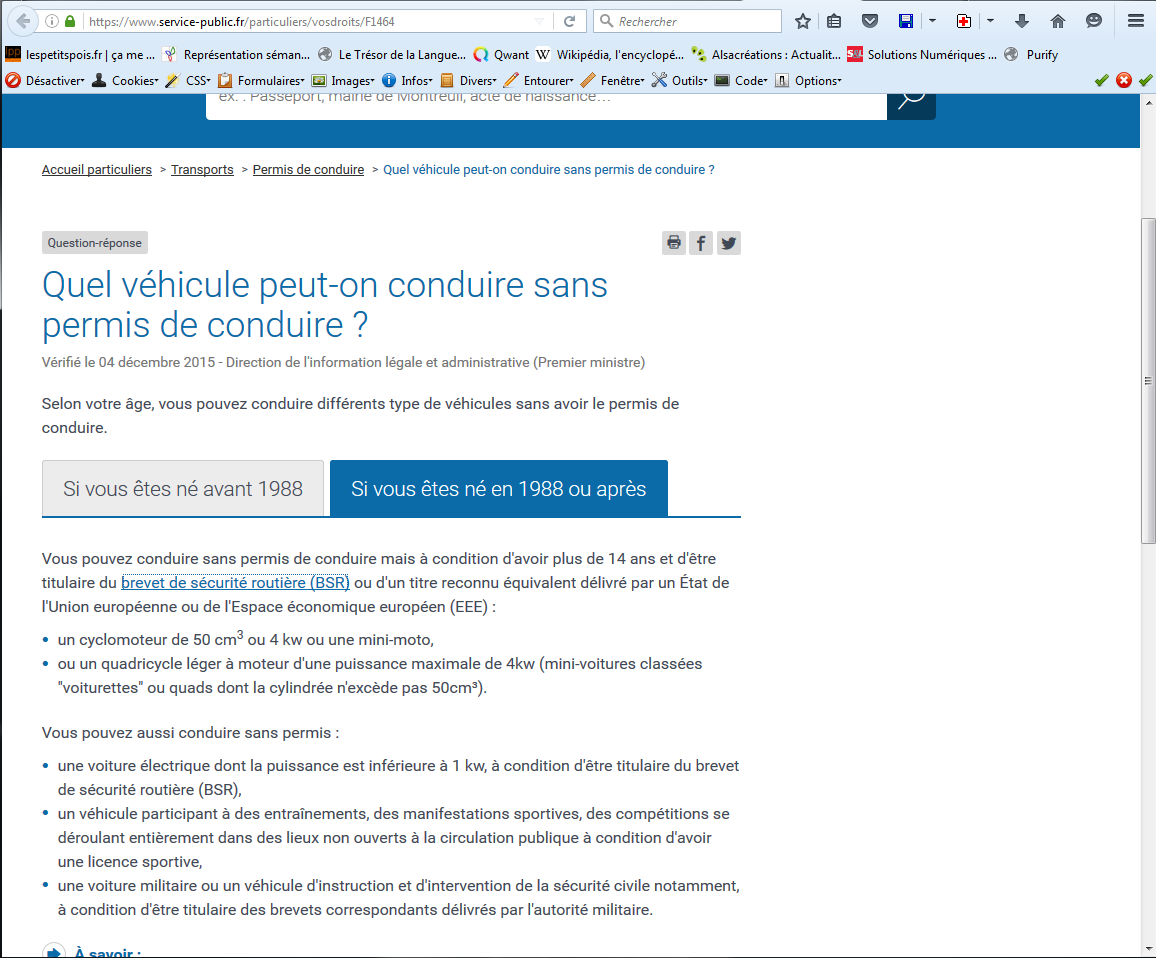
Task: Open the Firefox hamburger menu
Action: (1135, 21)
